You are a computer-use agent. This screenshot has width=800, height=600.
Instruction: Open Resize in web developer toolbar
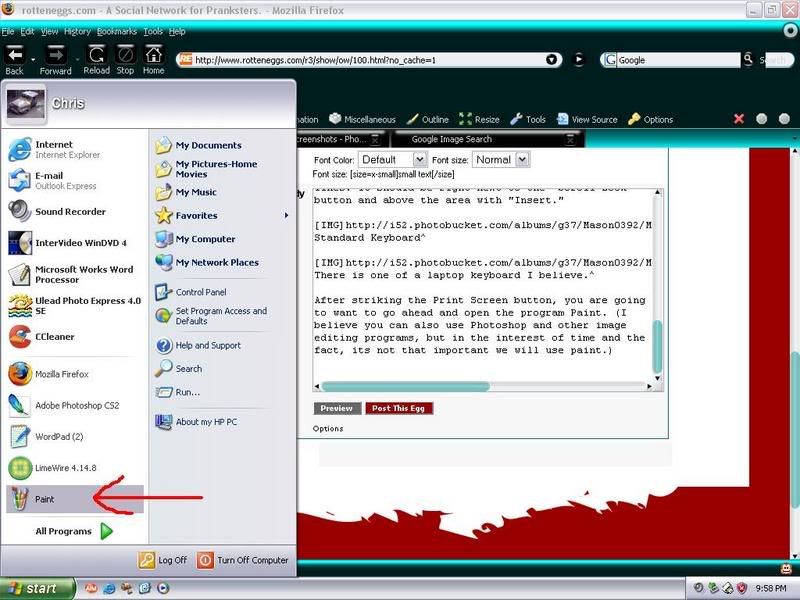pyautogui.click(x=479, y=119)
